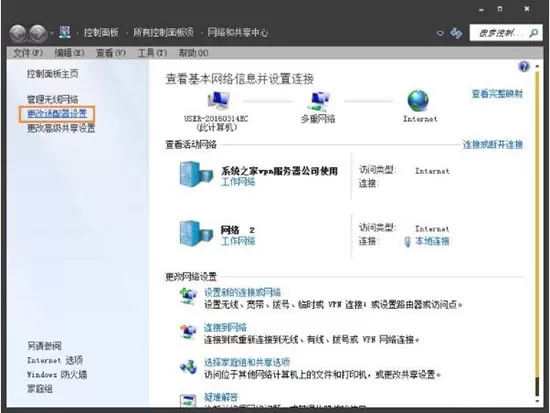
Task: Open 更改适配器设置 sidebar link
Action: (x=57, y=114)
